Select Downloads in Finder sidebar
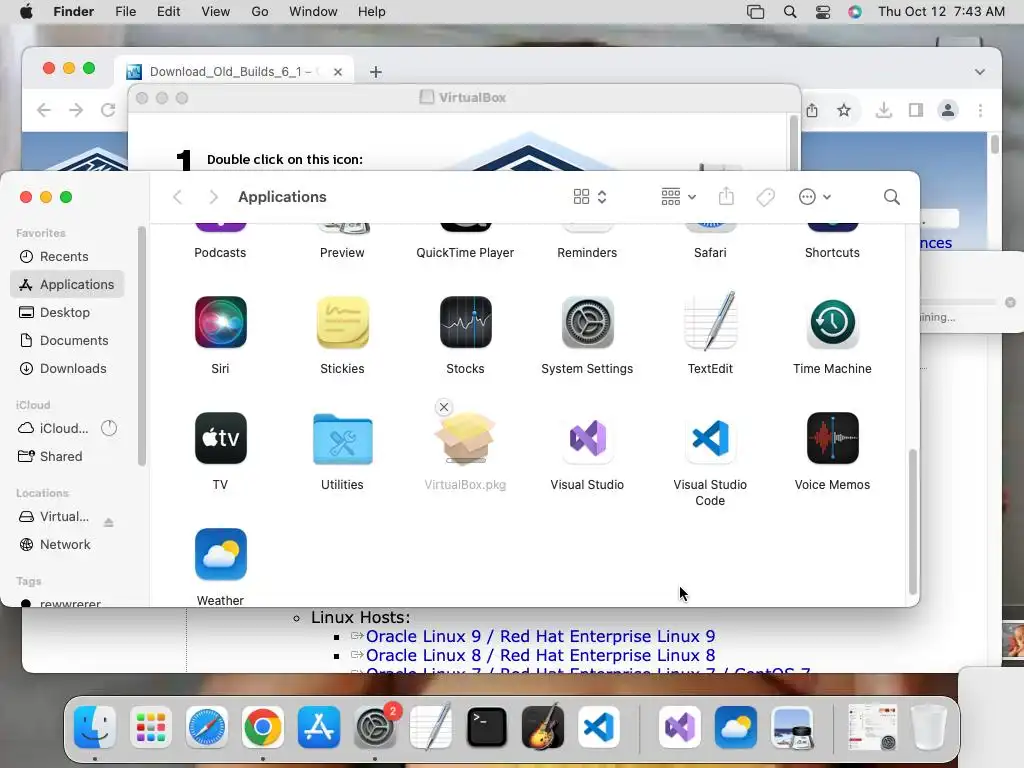 pos(67,368)
